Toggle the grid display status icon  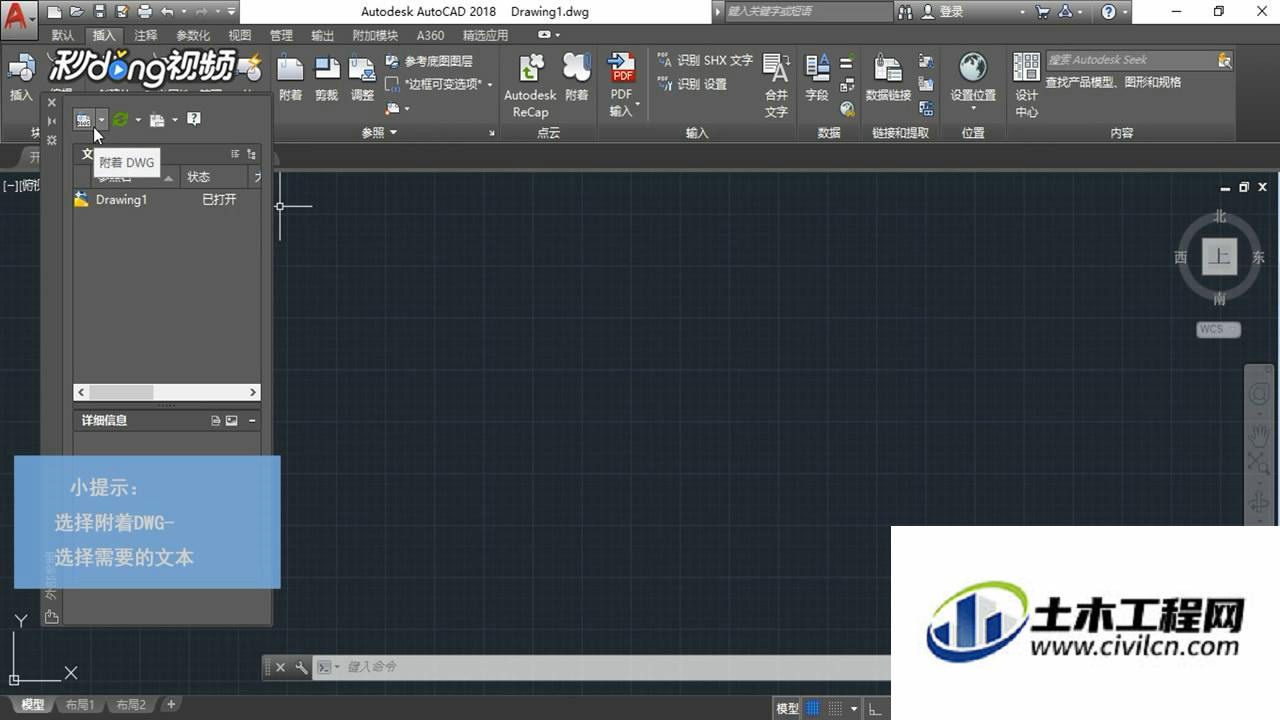tap(813, 708)
